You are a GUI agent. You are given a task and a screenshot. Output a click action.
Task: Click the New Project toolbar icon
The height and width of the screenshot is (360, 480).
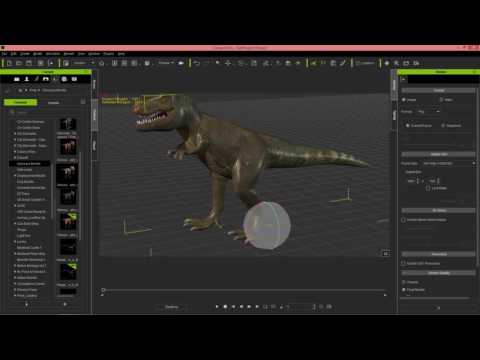[9, 63]
